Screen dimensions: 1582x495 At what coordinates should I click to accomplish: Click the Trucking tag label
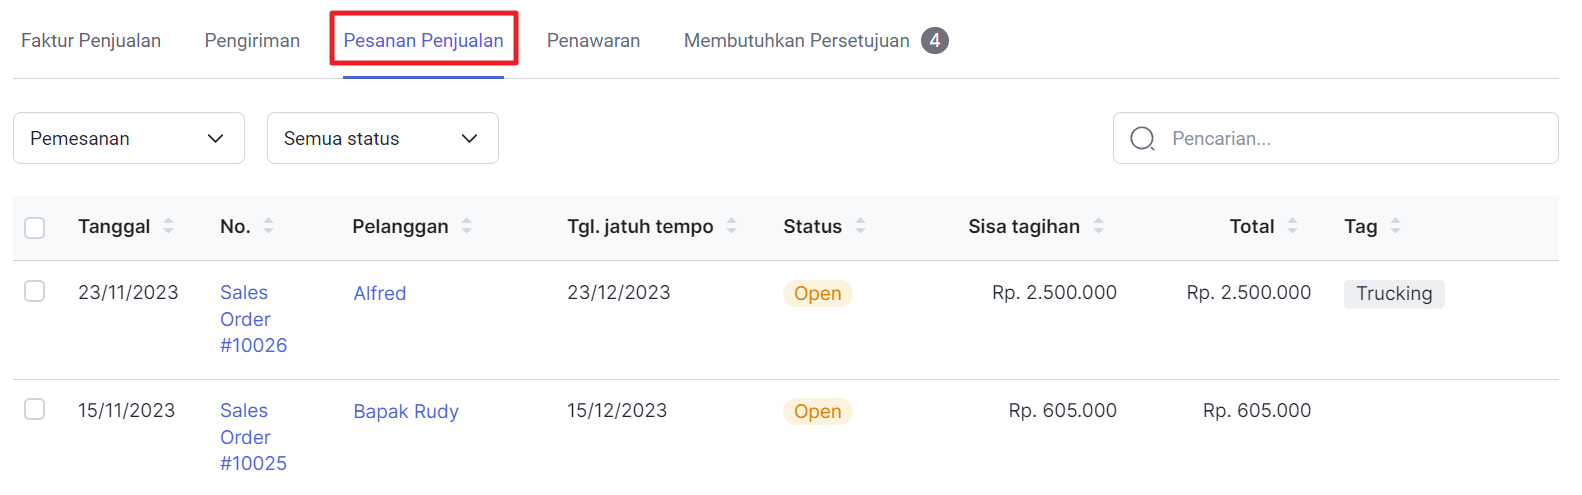click(1394, 294)
